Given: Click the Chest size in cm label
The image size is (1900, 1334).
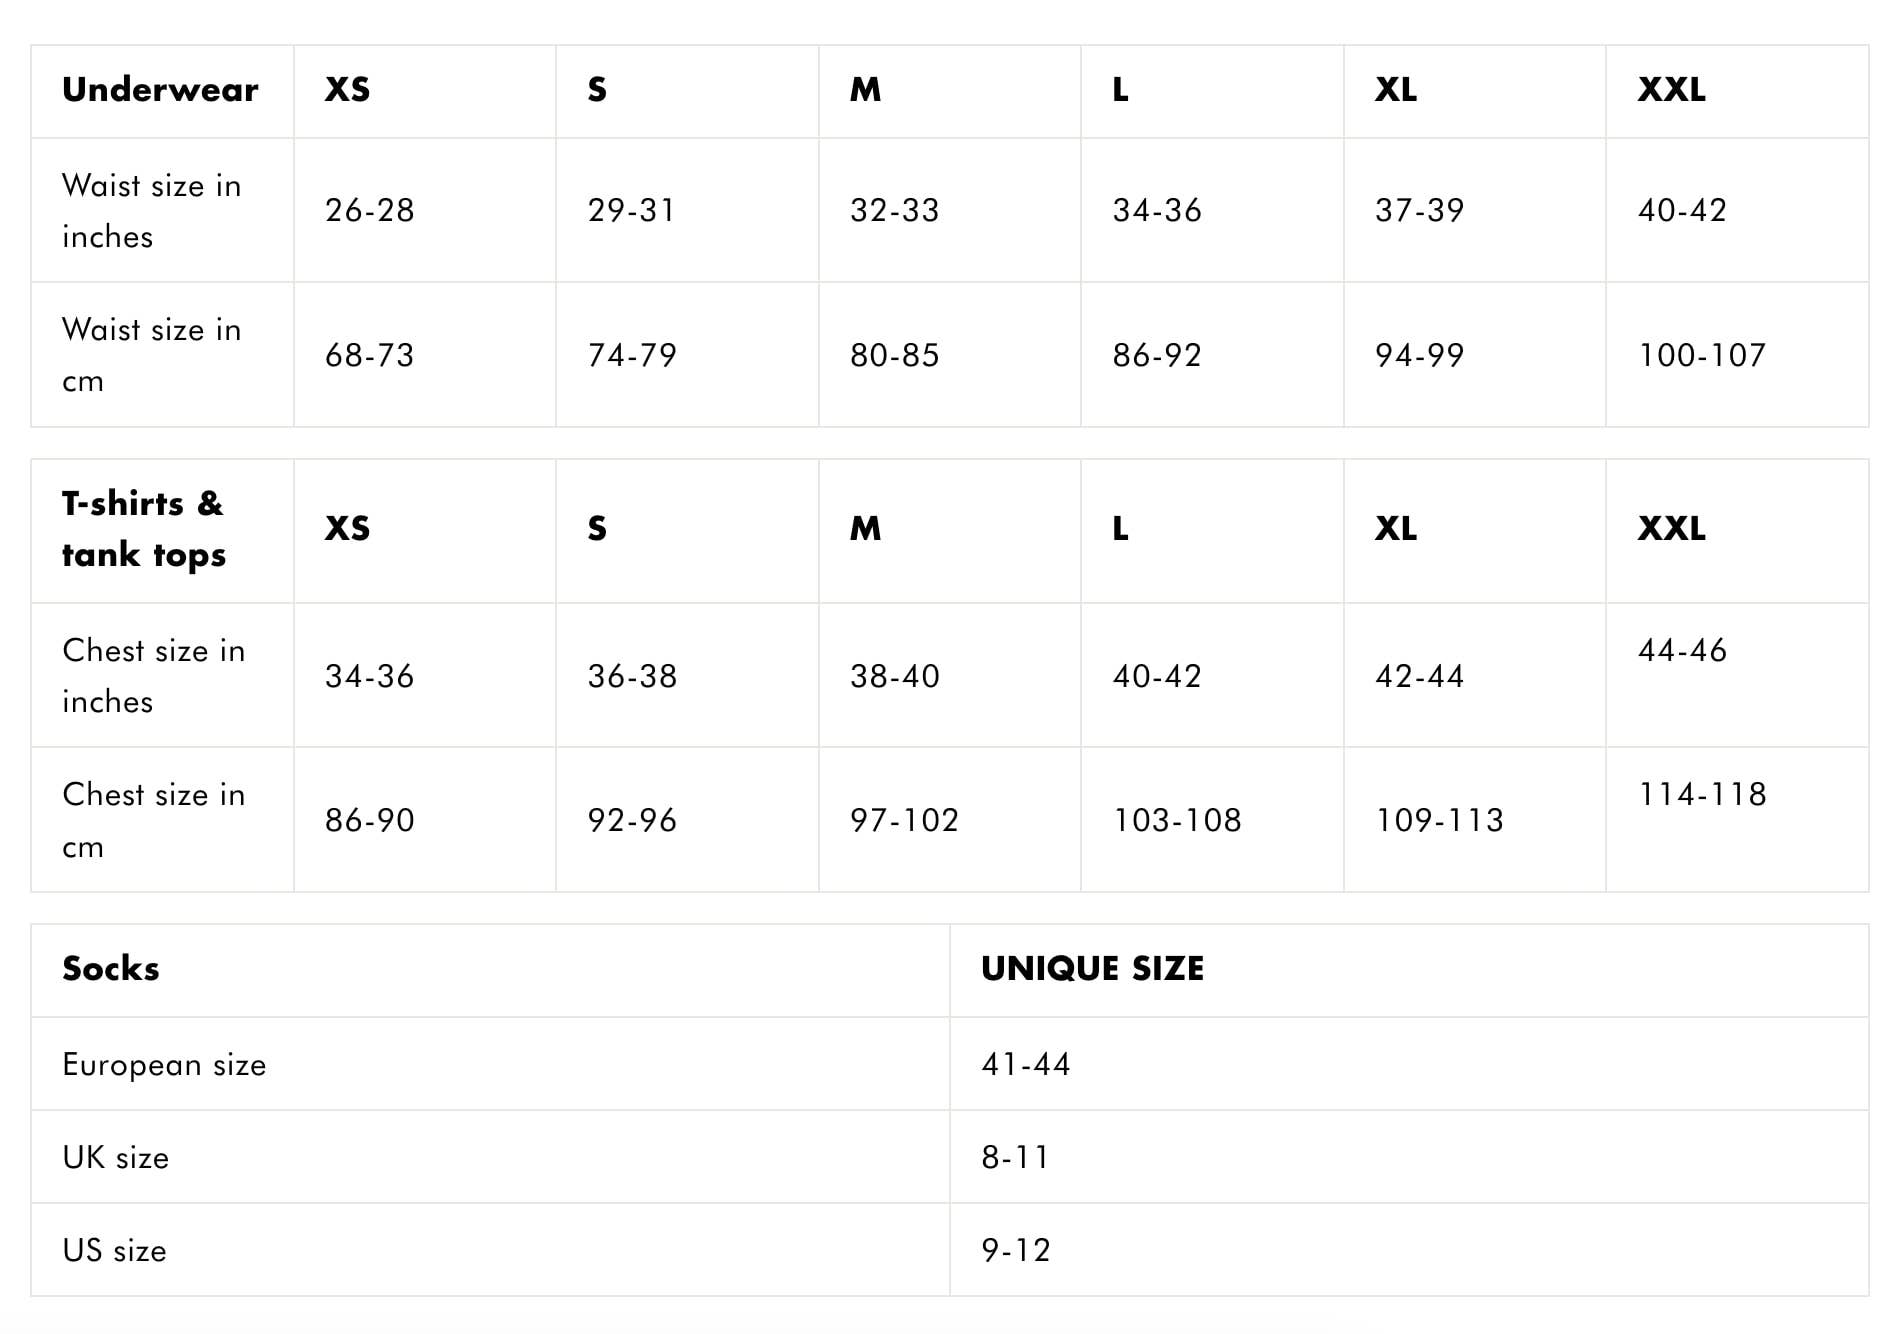Looking at the screenshot, I should coord(153,820).
